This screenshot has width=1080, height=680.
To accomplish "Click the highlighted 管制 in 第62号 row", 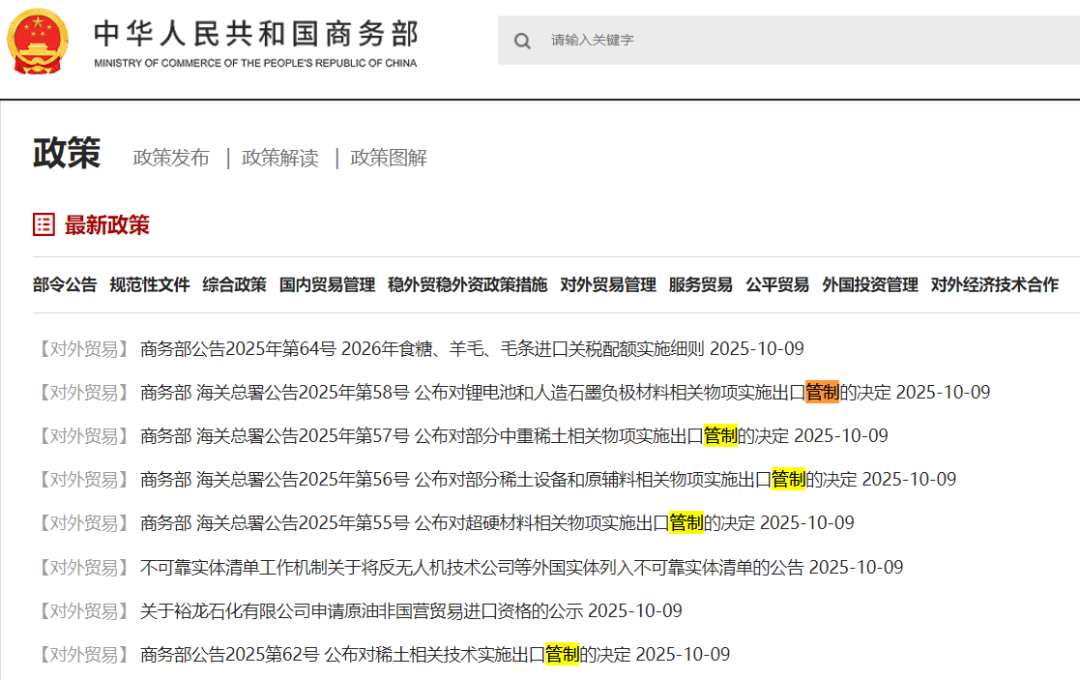I will tap(563, 654).
